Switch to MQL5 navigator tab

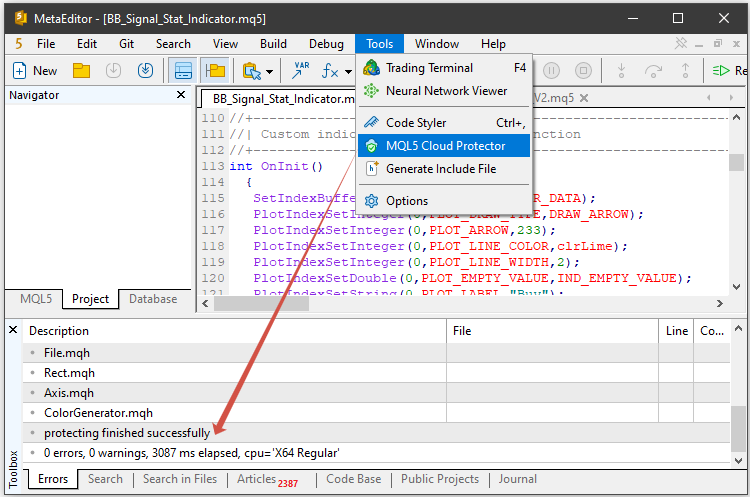click(36, 299)
